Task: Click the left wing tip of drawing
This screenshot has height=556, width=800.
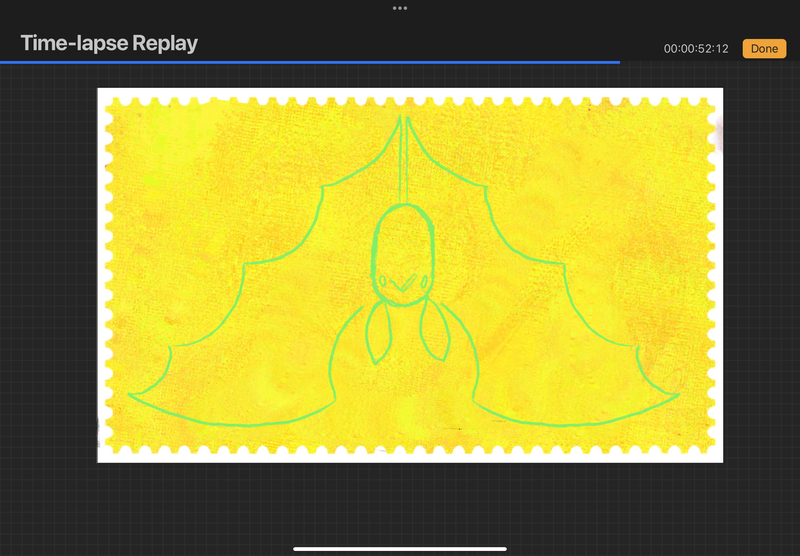Action: pyautogui.click(x=132, y=395)
